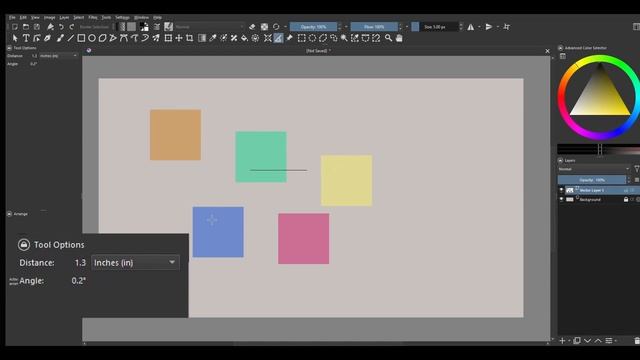The height and width of the screenshot is (360, 640).
Task: Hide the Background layer eye icon
Action: pyautogui.click(x=561, y=199)
